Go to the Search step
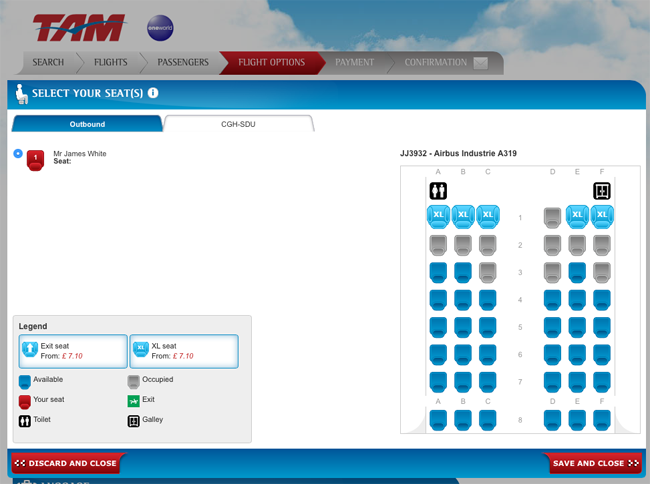Screen dimensions: 650x484 point(48,62)
